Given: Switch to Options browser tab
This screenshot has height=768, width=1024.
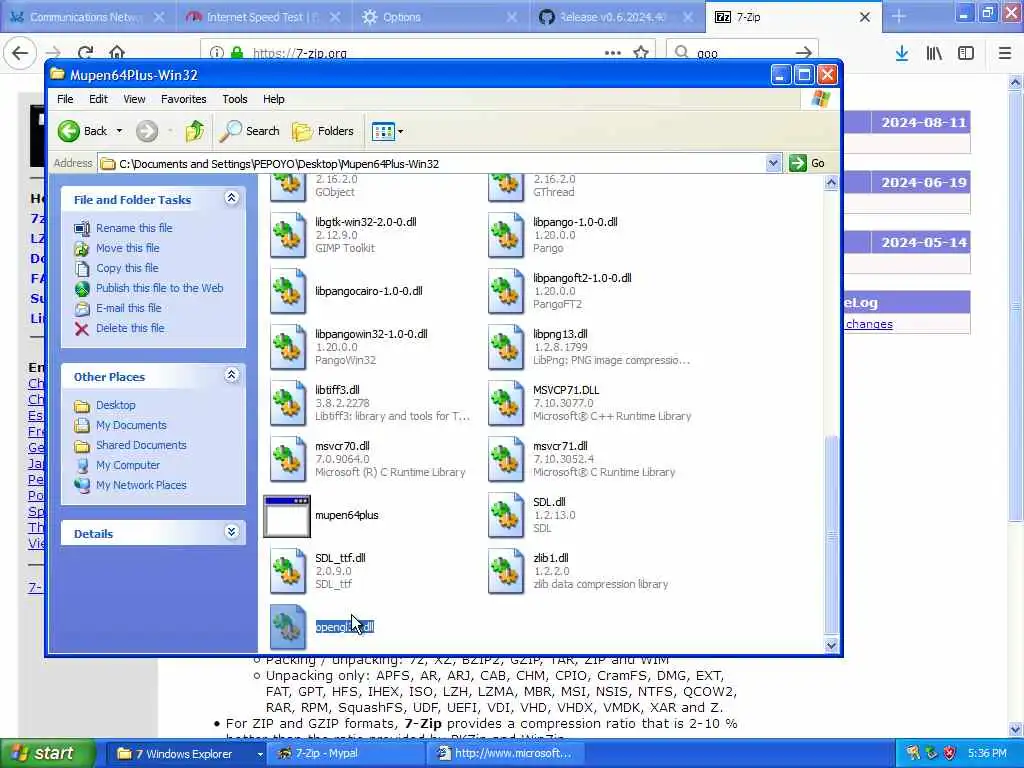Looking at the screenshot, I should click(441, 17).
